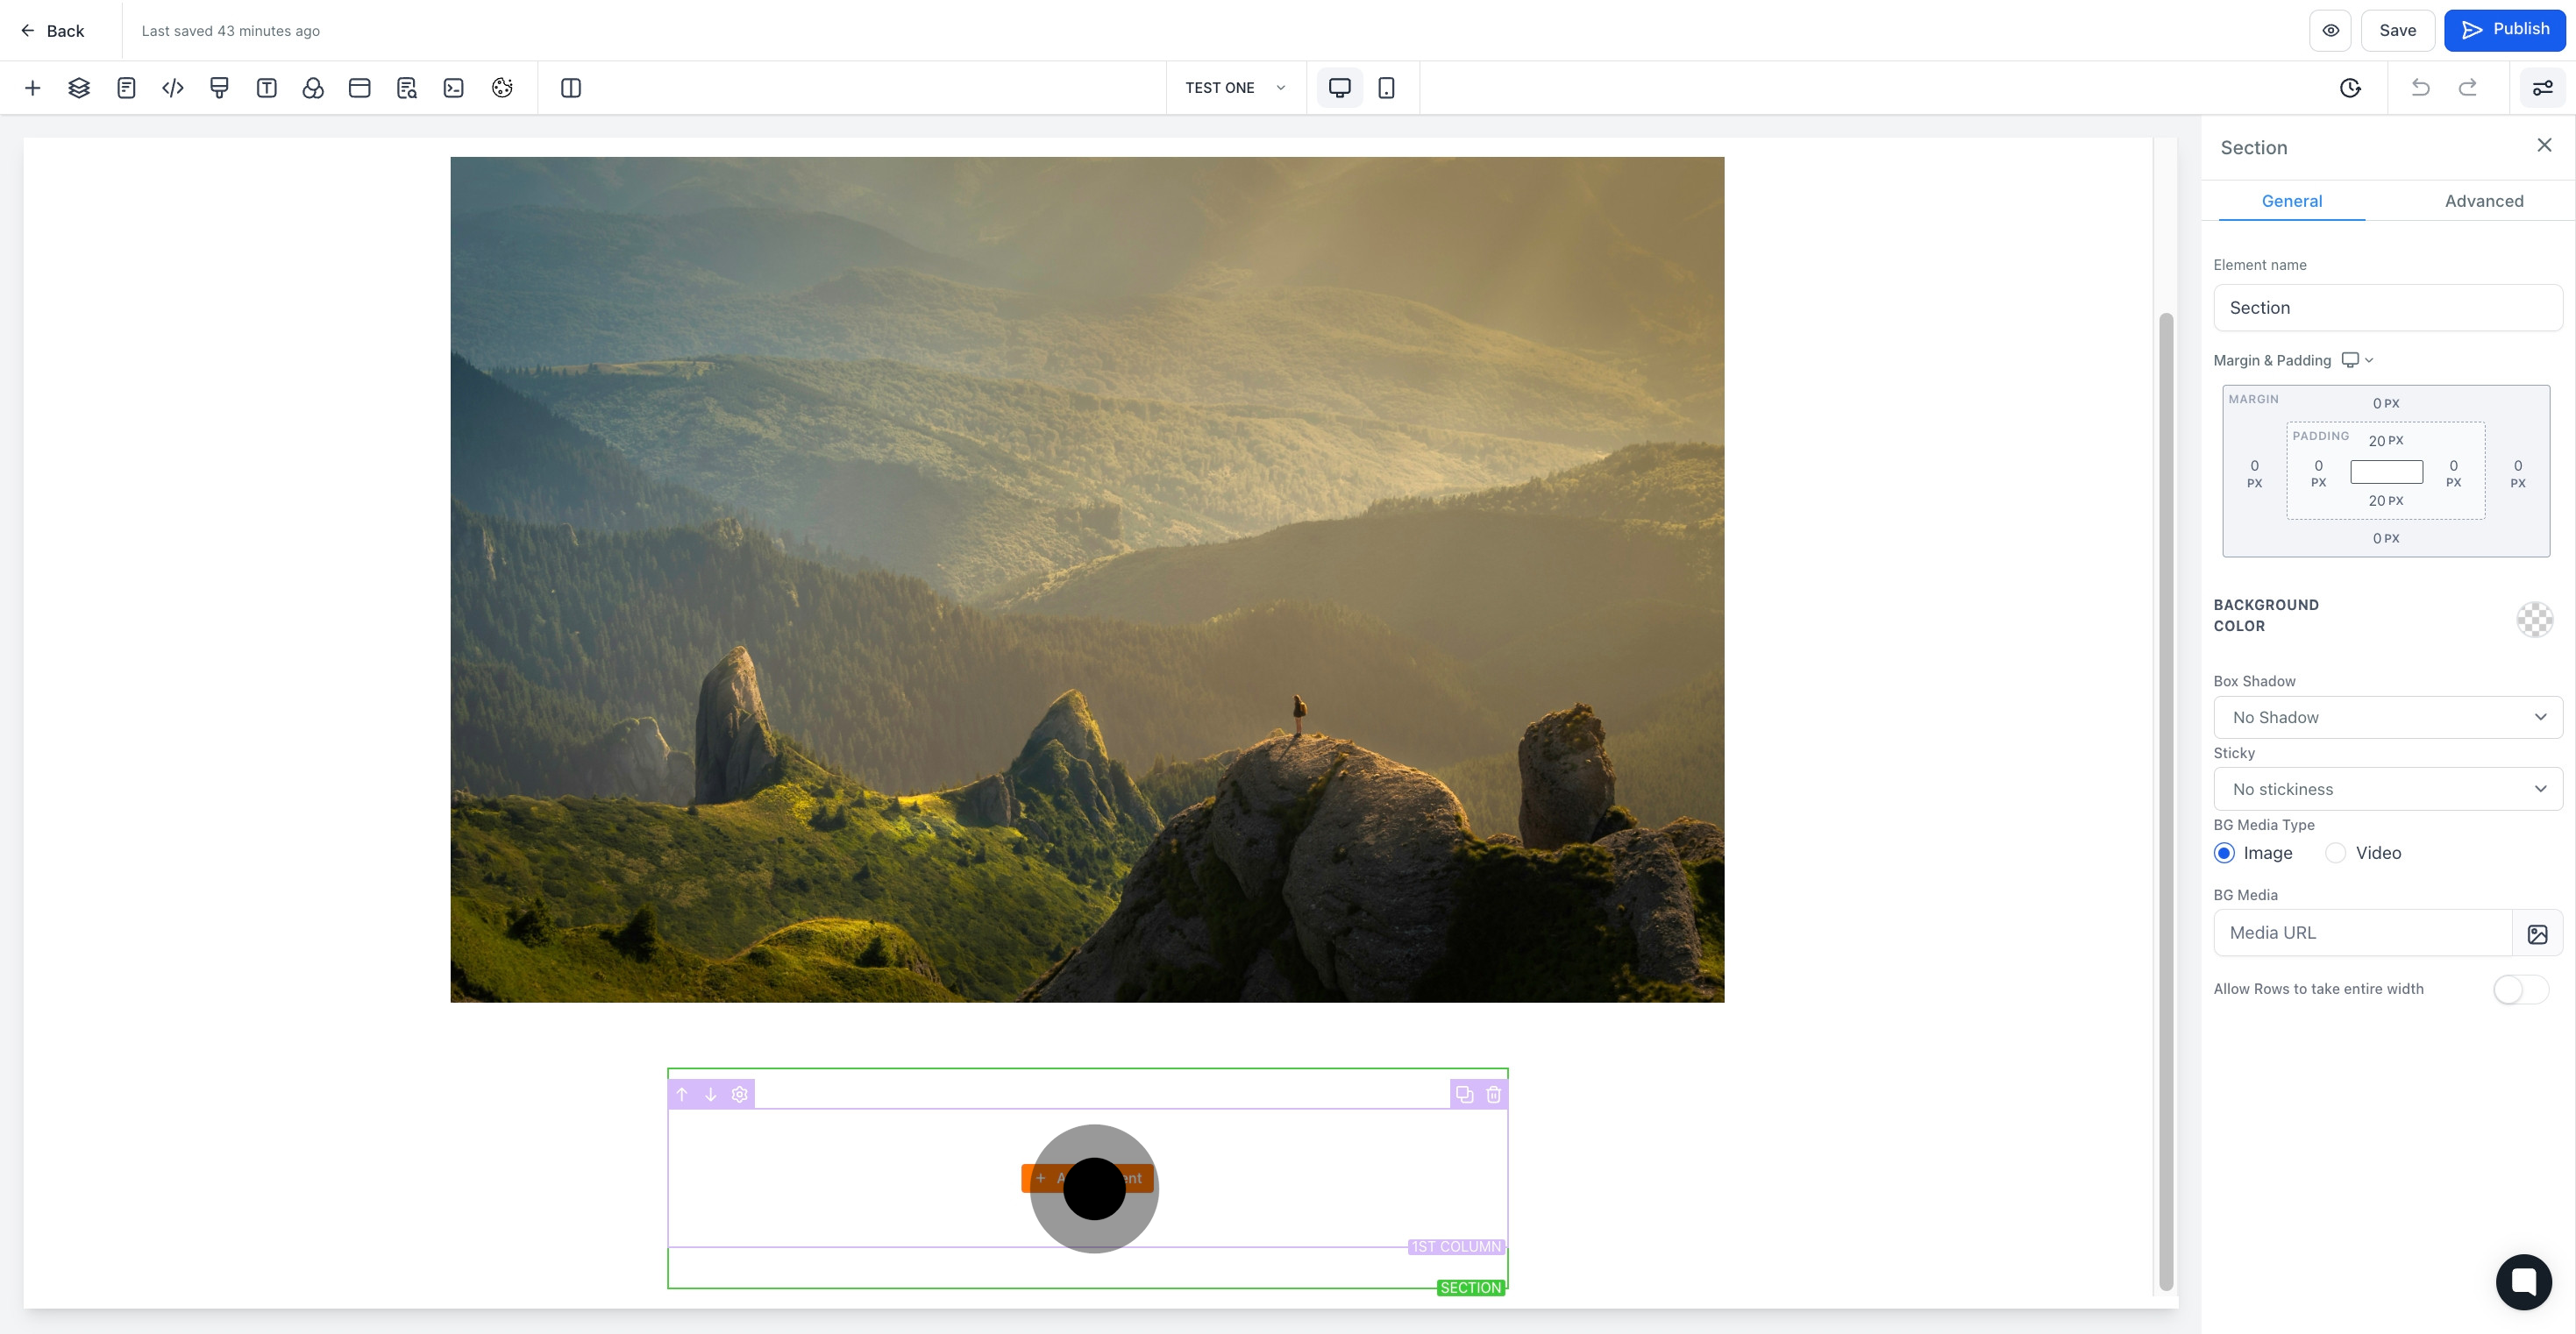Select the Image BG media type

coord(2225,853)
